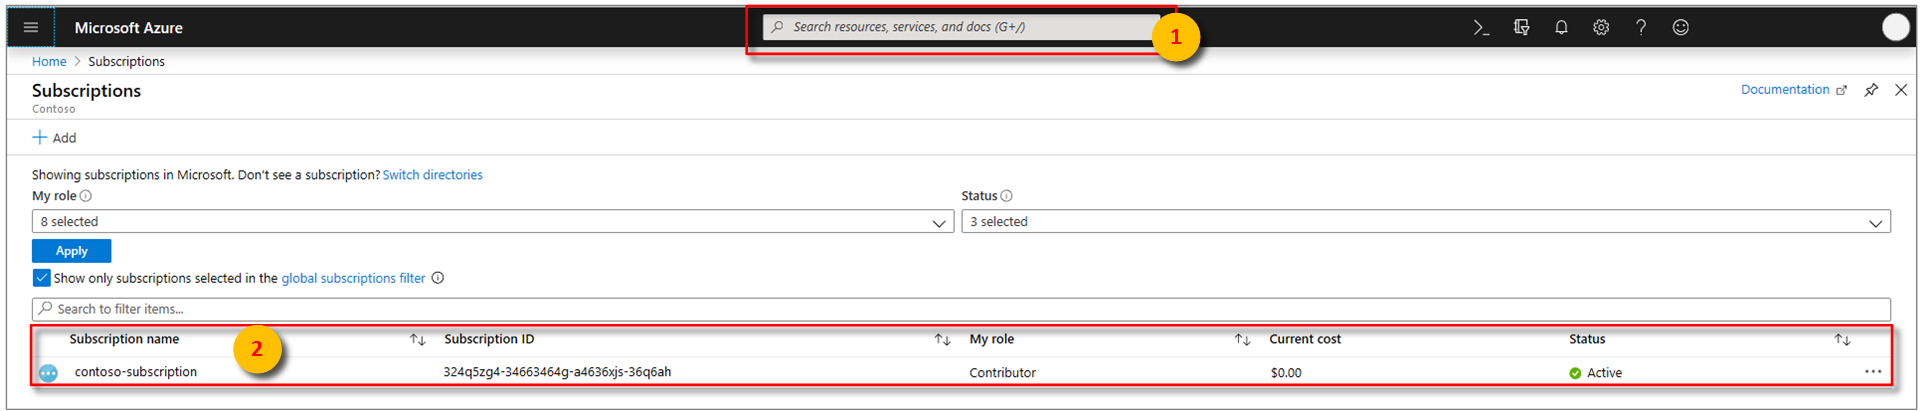Click the Apply button
Image resolution: width=1923 pixels, height=411 pixels.
click(x=71, y=251)
